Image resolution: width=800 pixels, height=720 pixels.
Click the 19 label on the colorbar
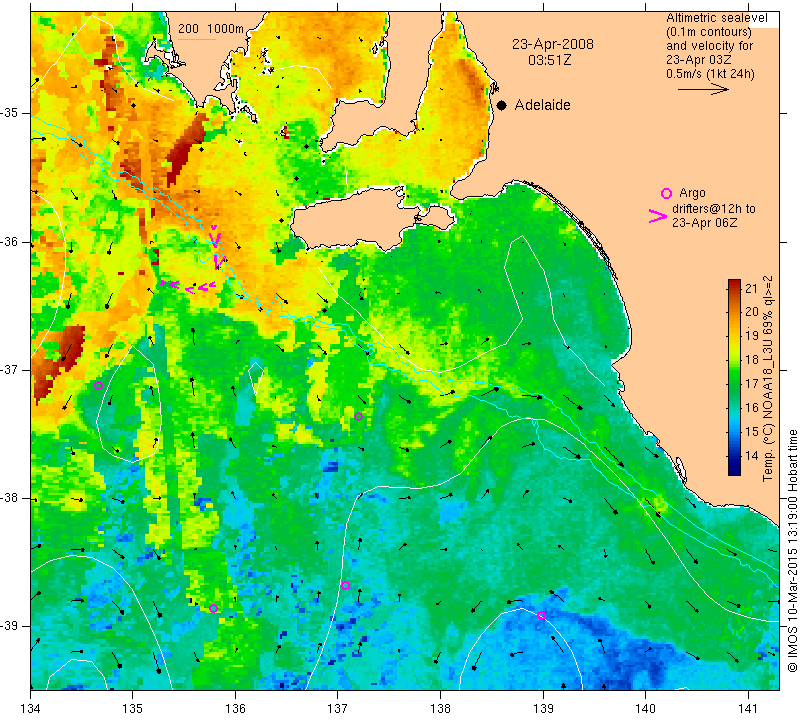point(752,336)
